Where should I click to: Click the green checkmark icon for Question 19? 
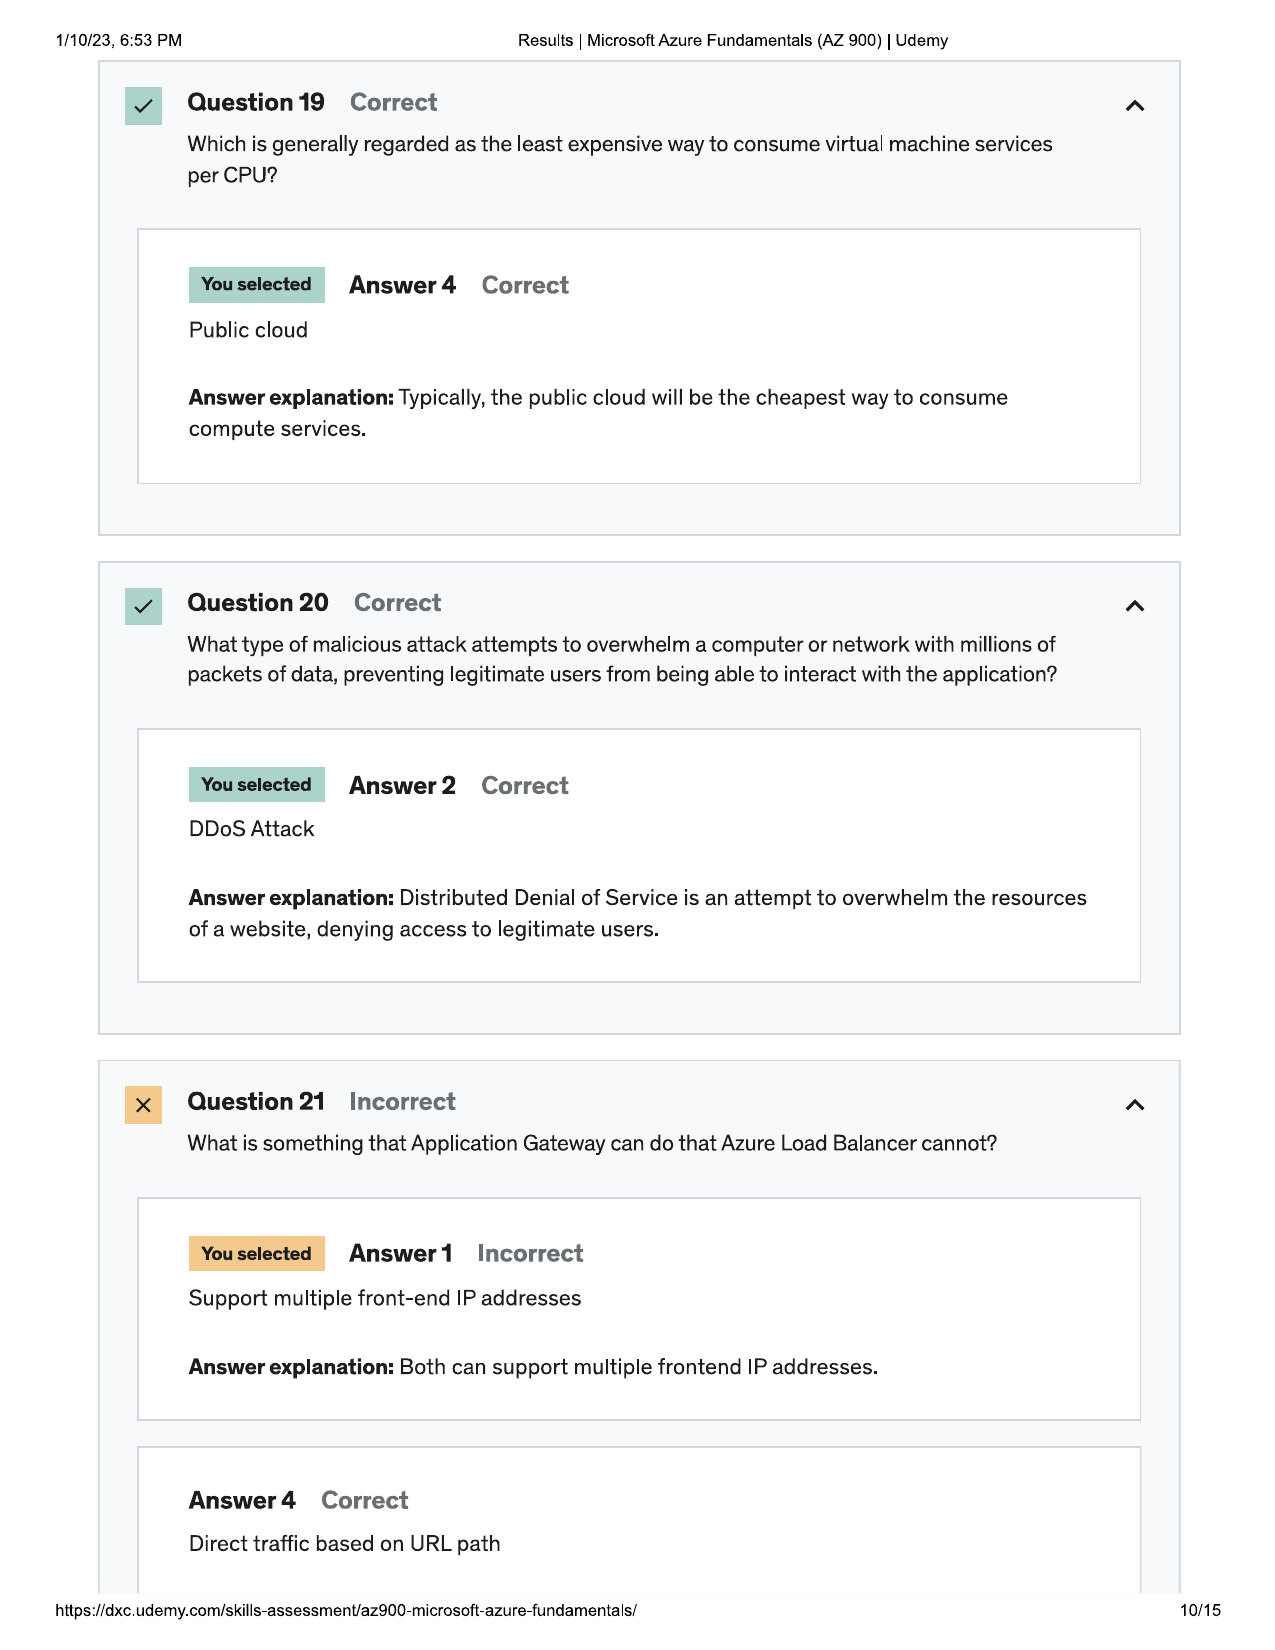pyautogui.click(x=143, y=106)
